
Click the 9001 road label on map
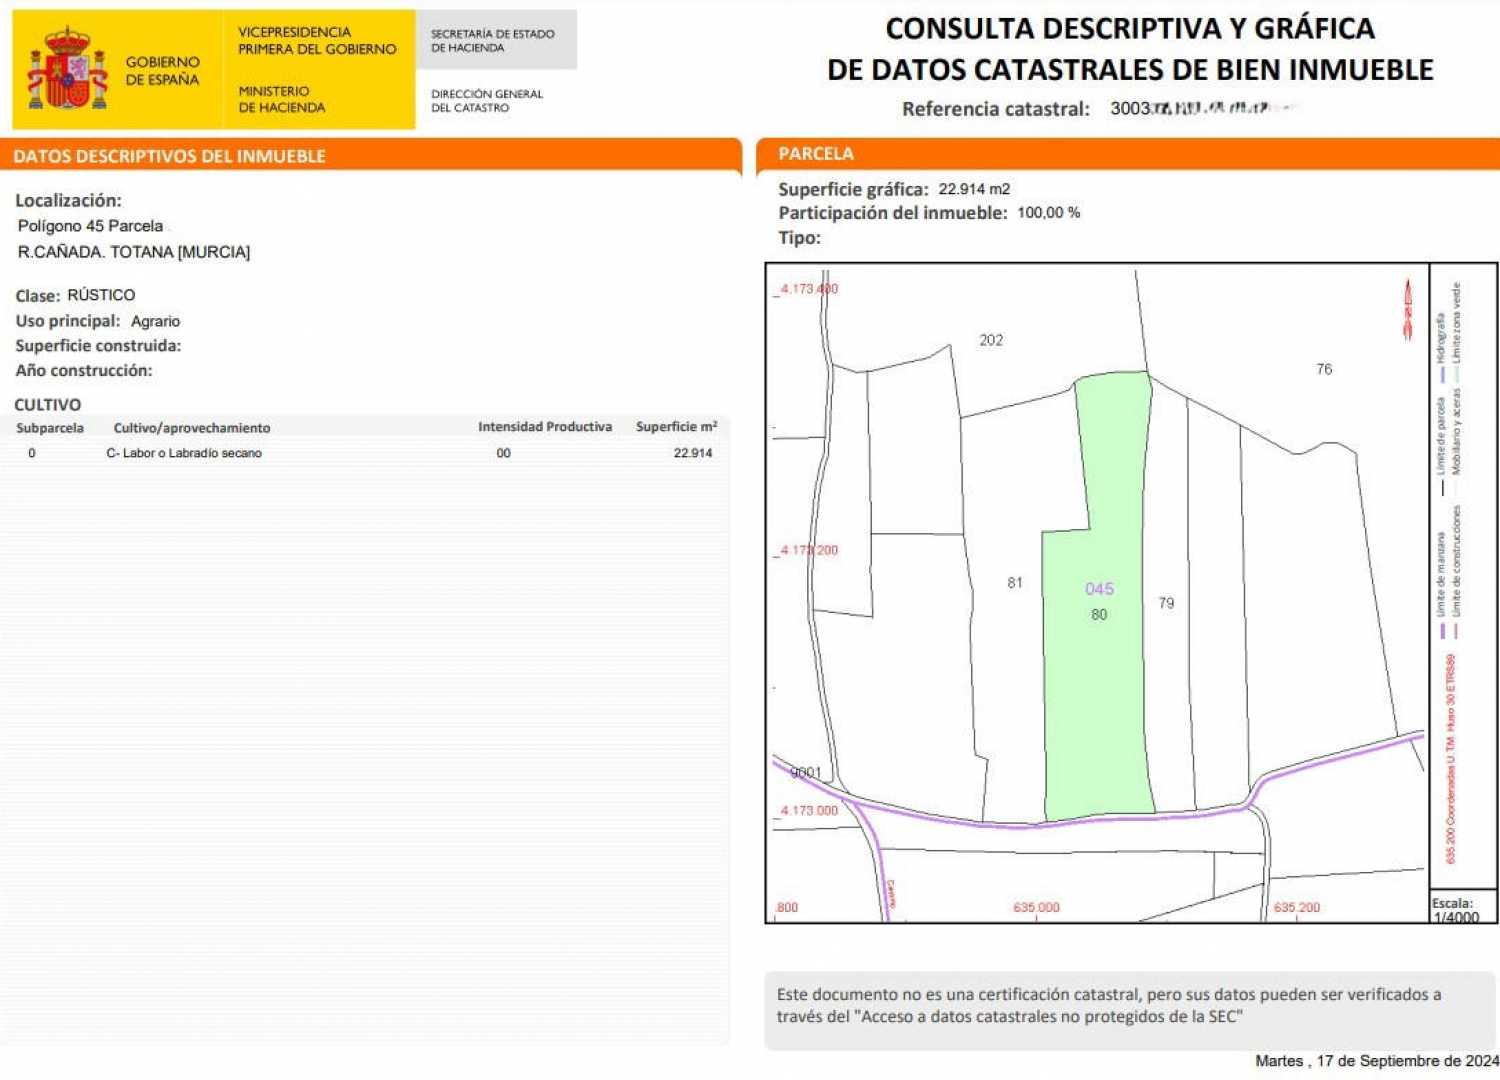coord(806,772)
